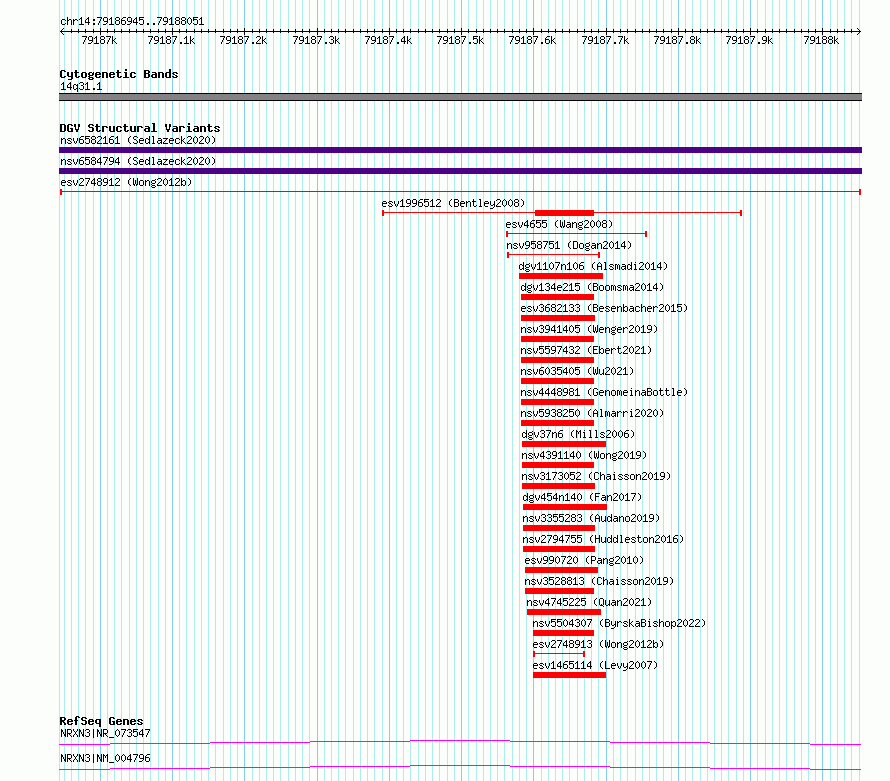Click the dgv134e215 (Boomsma2014) label

pos(592,287)
